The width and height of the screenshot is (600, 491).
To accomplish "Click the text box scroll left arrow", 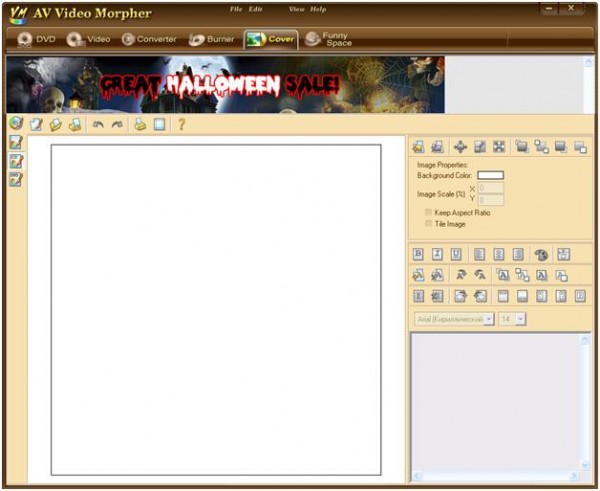I will 417,476.
